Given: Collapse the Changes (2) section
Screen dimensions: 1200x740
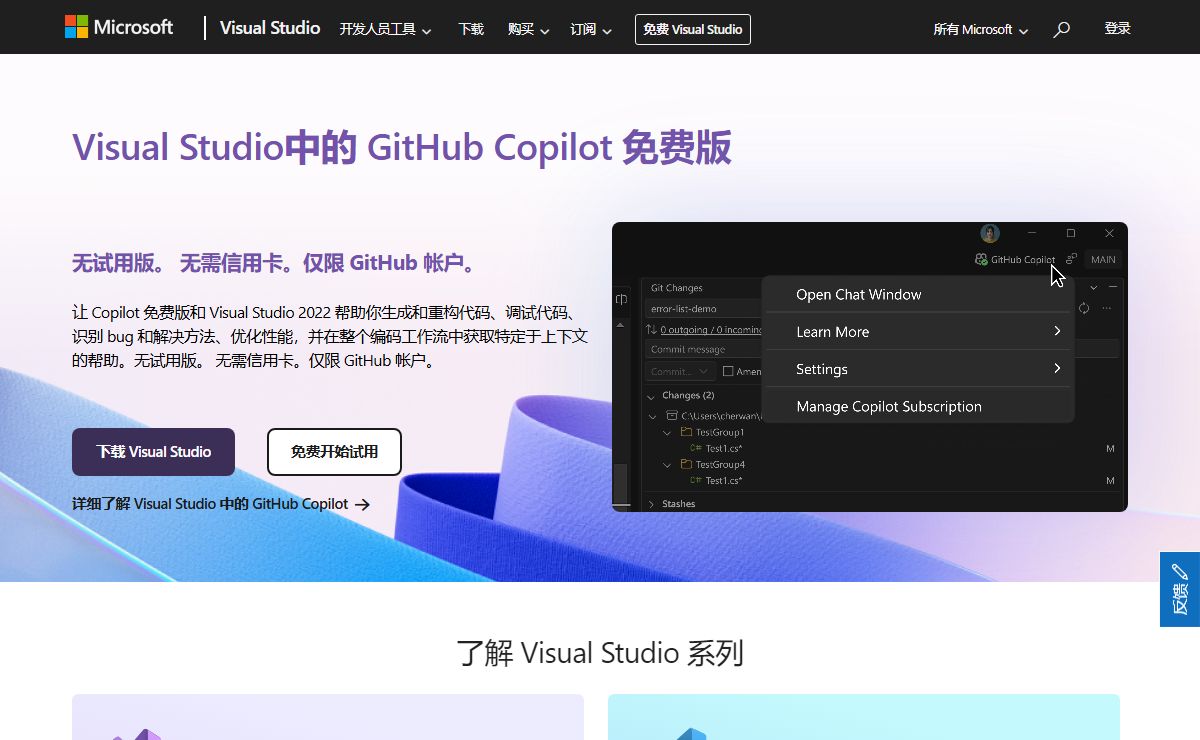Looking at the screenshot, I should click(651, 396).
